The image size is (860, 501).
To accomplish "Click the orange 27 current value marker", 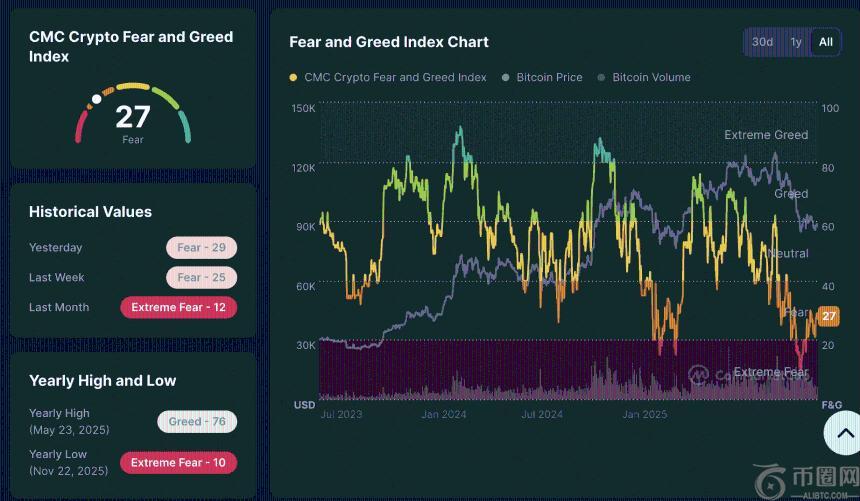I will pos(828,316).
